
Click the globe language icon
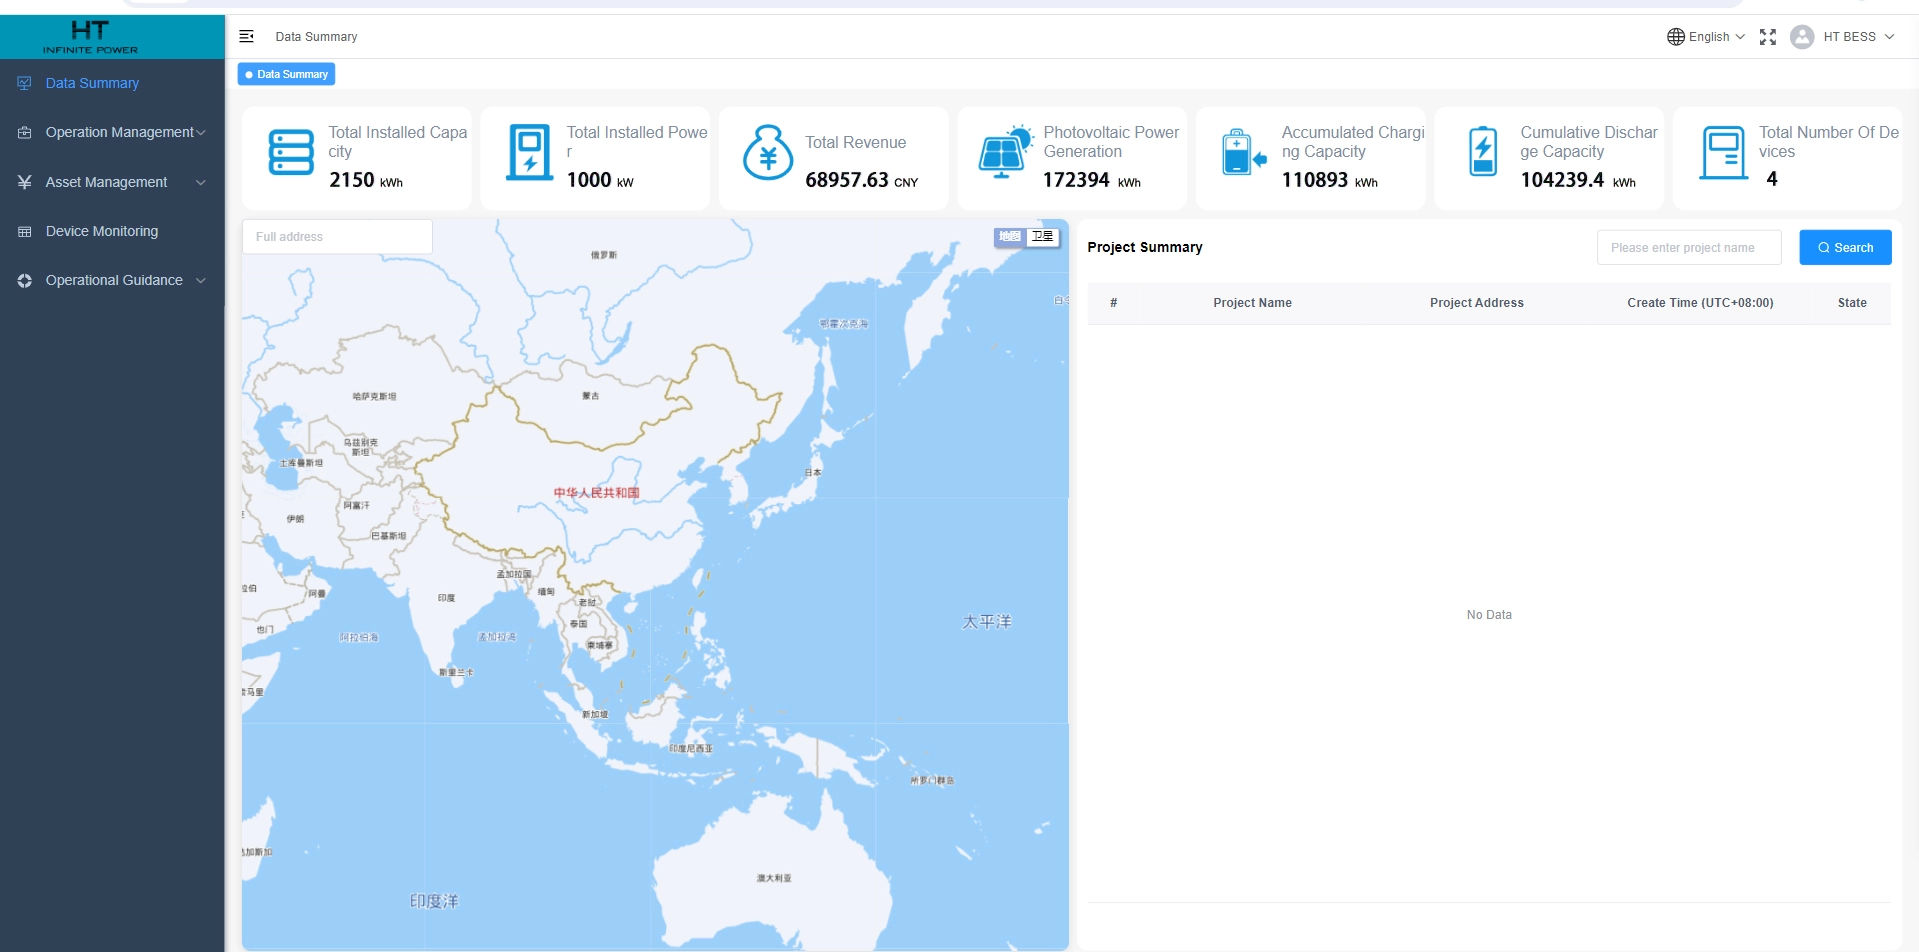click(1675, 37)
